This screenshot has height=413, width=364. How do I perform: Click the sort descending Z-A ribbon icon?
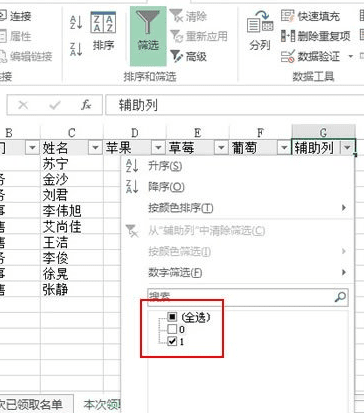pos(76,49)
